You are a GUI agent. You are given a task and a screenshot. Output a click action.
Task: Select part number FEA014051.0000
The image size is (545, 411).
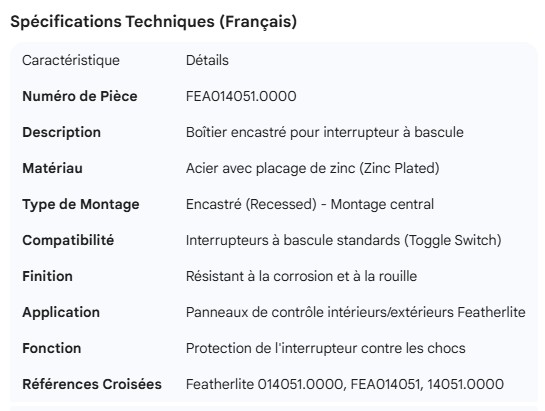click(241, 96)
